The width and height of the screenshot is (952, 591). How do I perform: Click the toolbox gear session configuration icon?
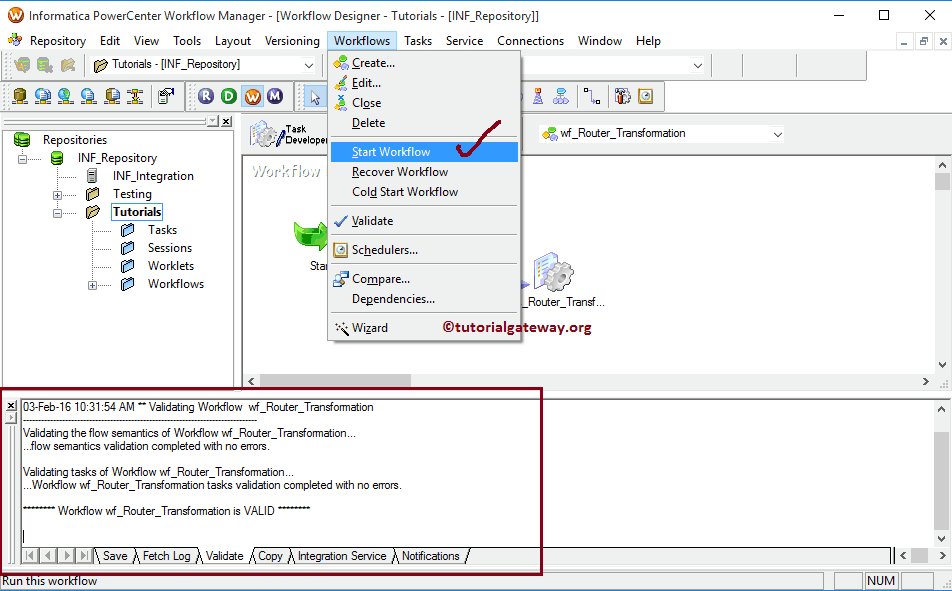coord(622,96)
